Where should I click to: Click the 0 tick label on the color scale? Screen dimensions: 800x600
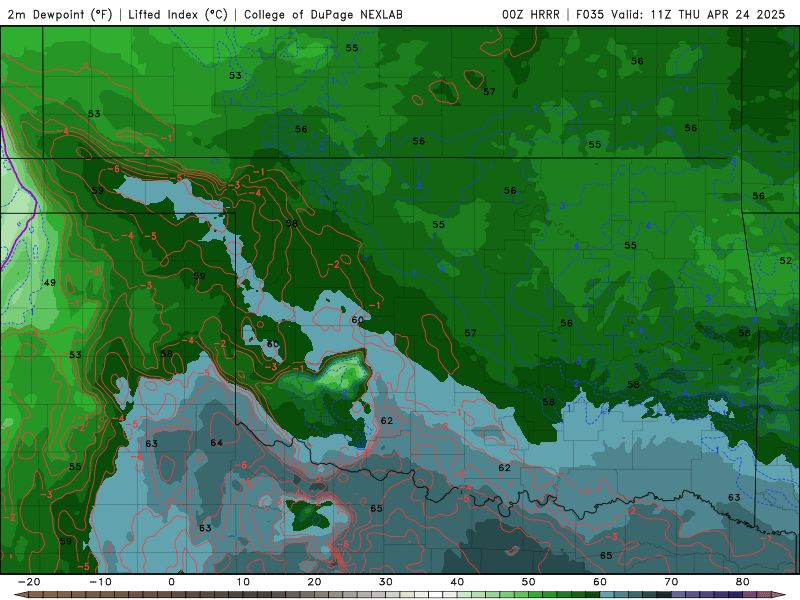coord(171,582)
